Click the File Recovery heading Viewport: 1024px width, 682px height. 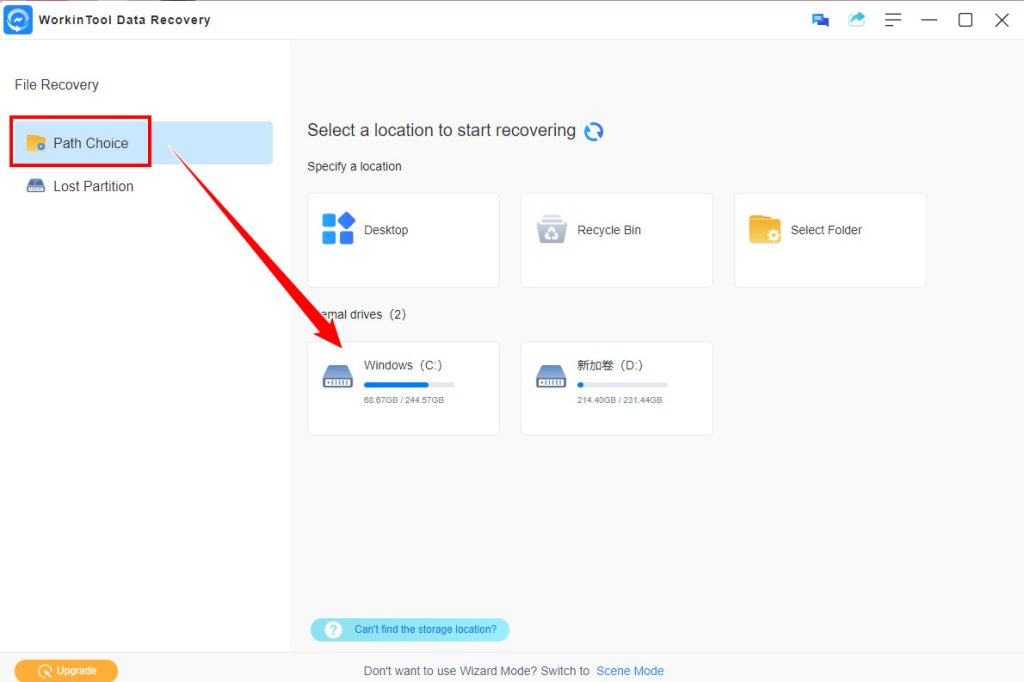pyautogui.click(x=56, y=84)
